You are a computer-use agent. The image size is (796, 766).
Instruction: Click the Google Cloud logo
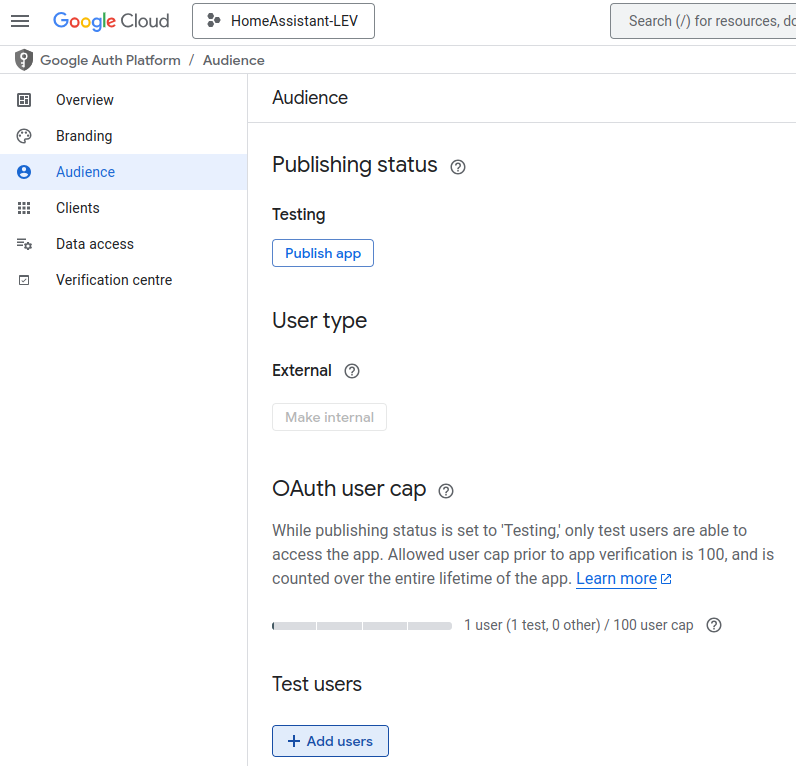point(111,21)
